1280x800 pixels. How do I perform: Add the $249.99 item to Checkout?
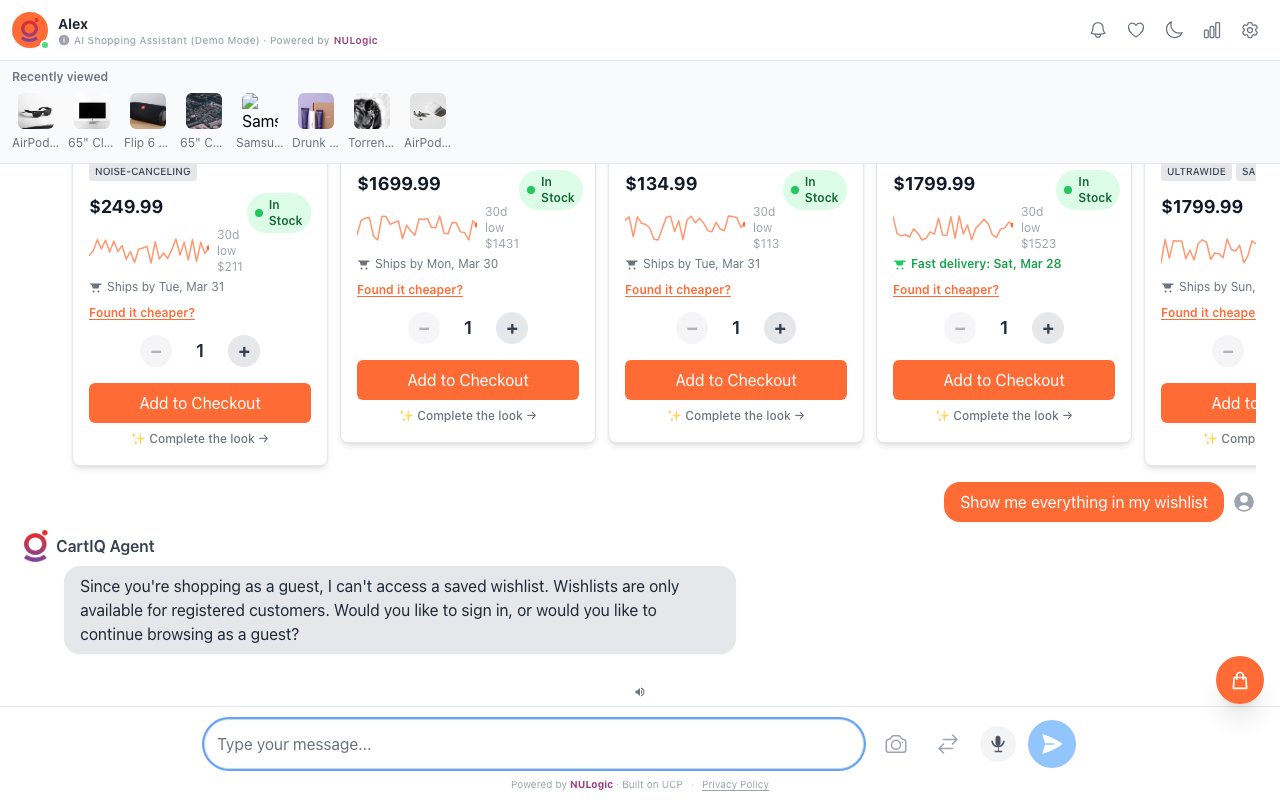(200, 403)
